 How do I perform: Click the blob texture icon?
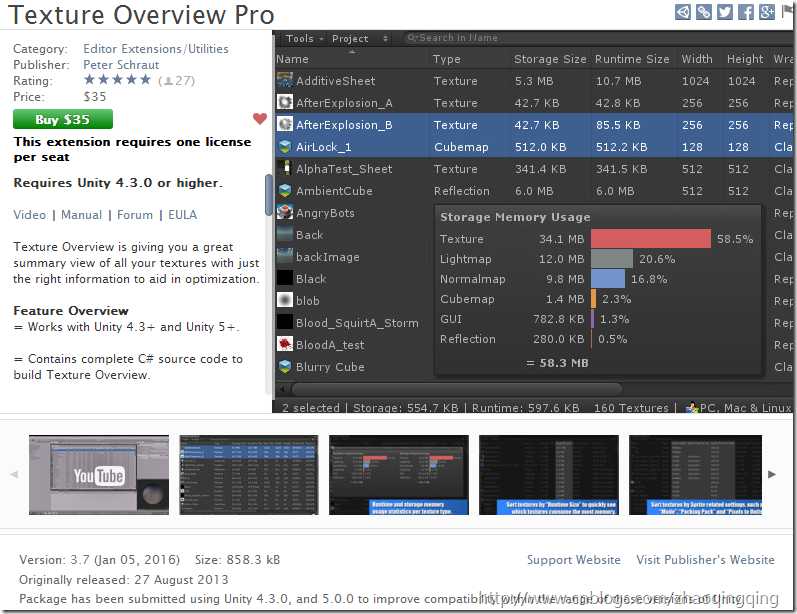(x=285, y=300)
